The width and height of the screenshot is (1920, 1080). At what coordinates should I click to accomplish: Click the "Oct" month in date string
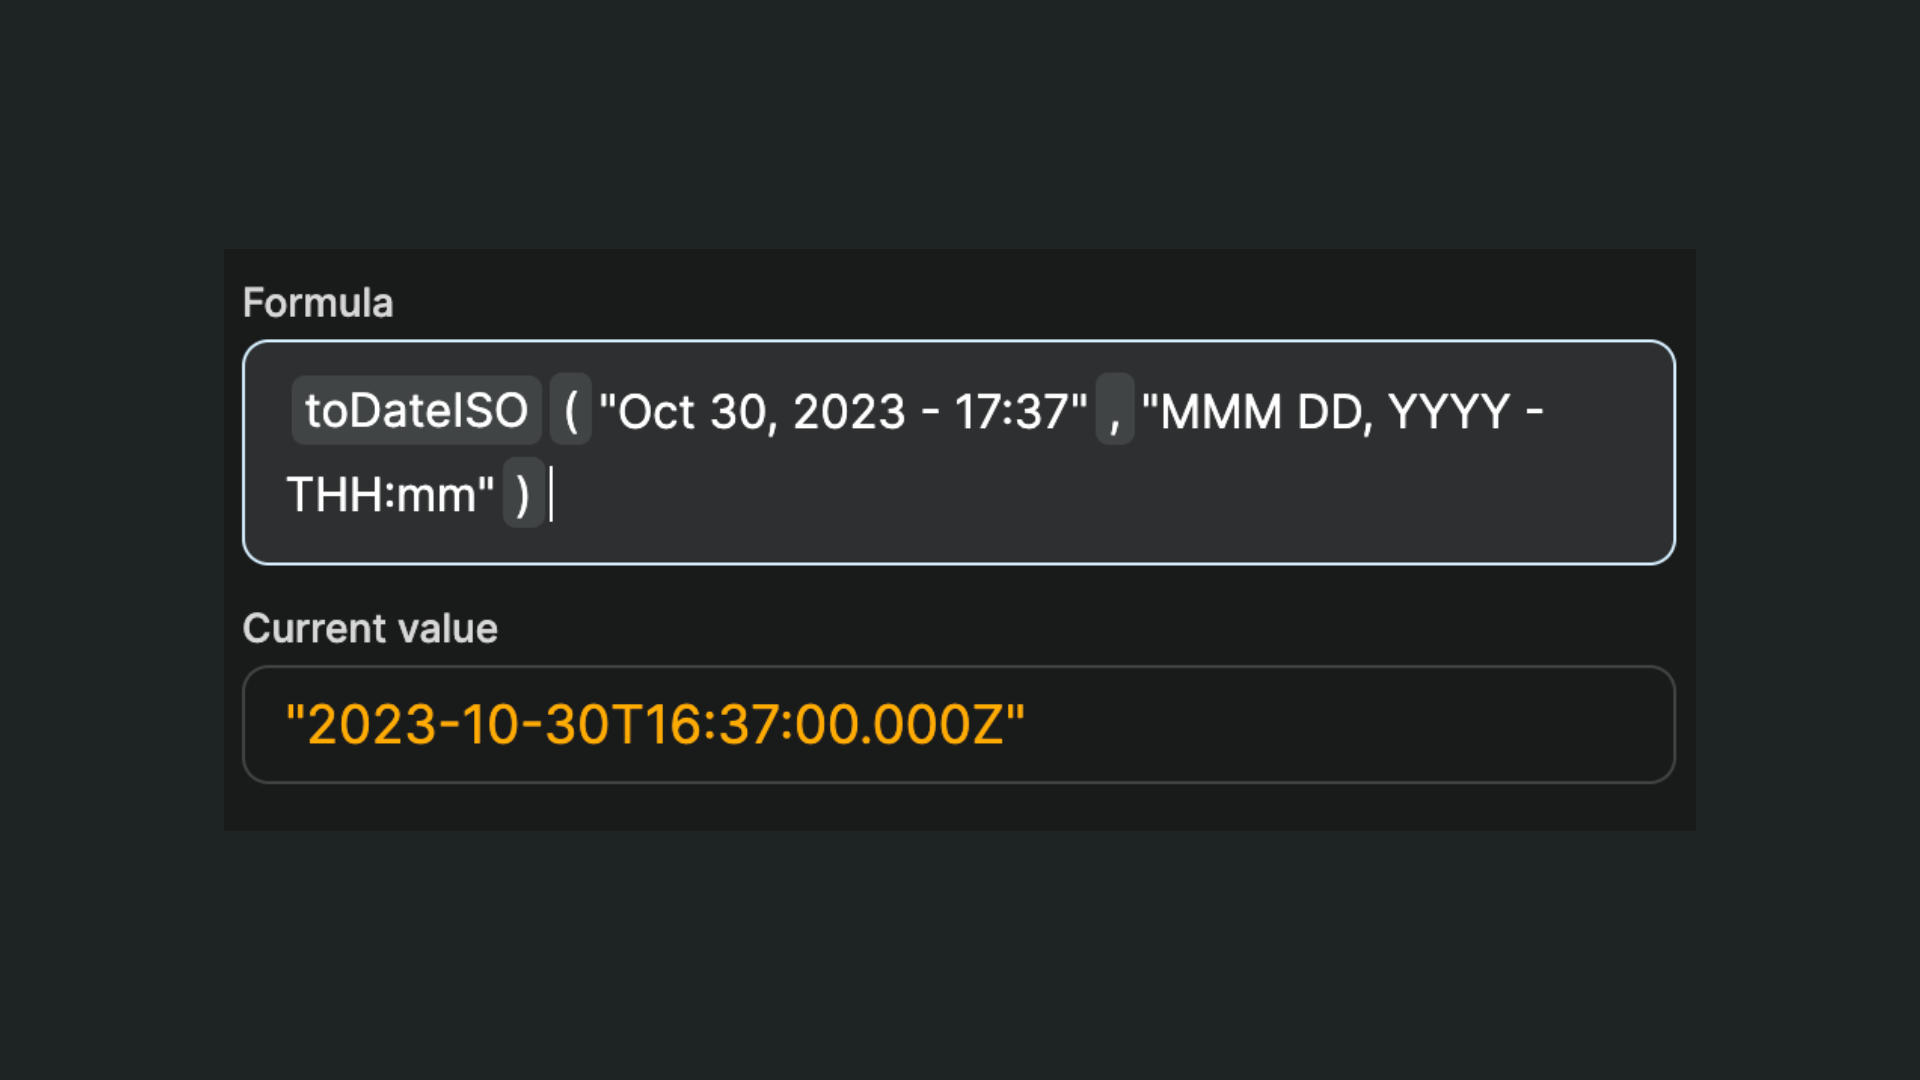pyautogui.click(x=655, y=412)
